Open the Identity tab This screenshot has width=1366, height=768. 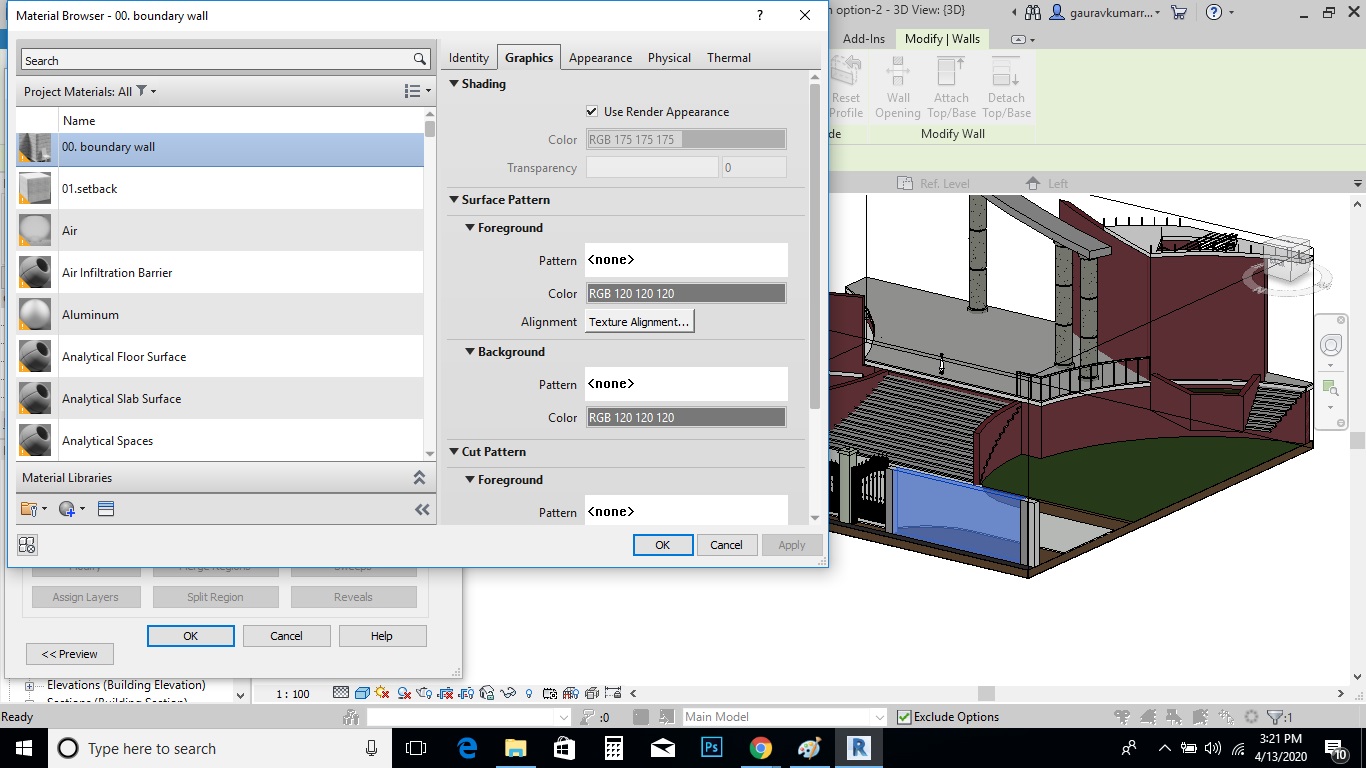point(469,58)
